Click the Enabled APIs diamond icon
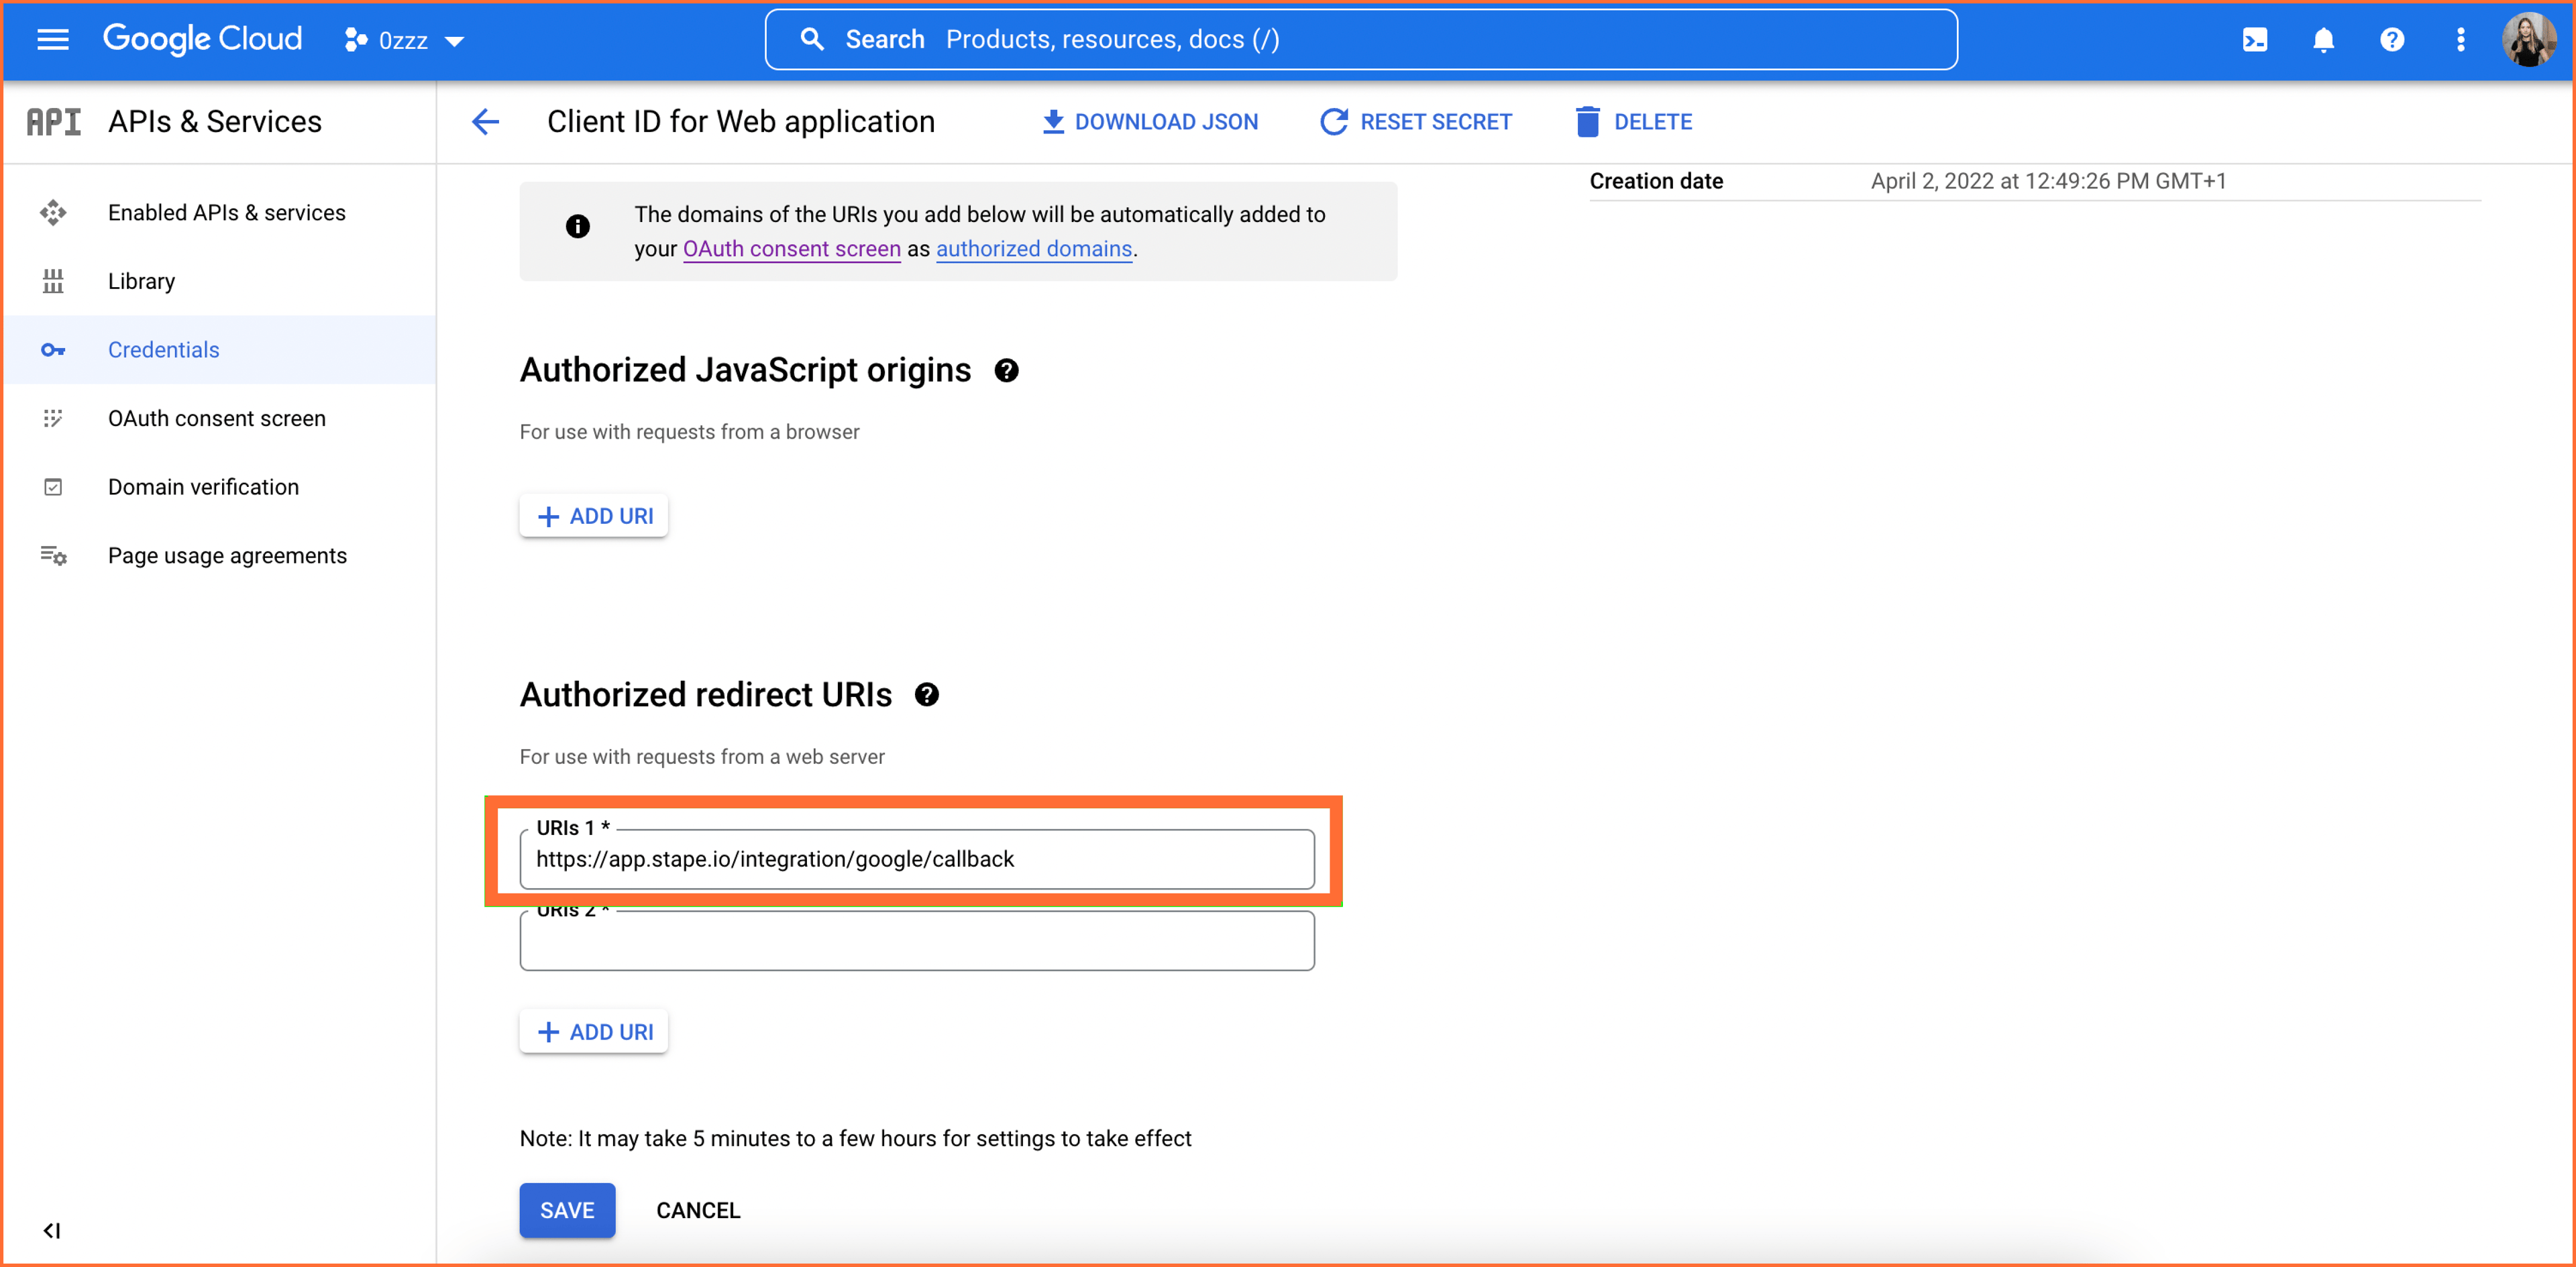 [x=53, y=212]
